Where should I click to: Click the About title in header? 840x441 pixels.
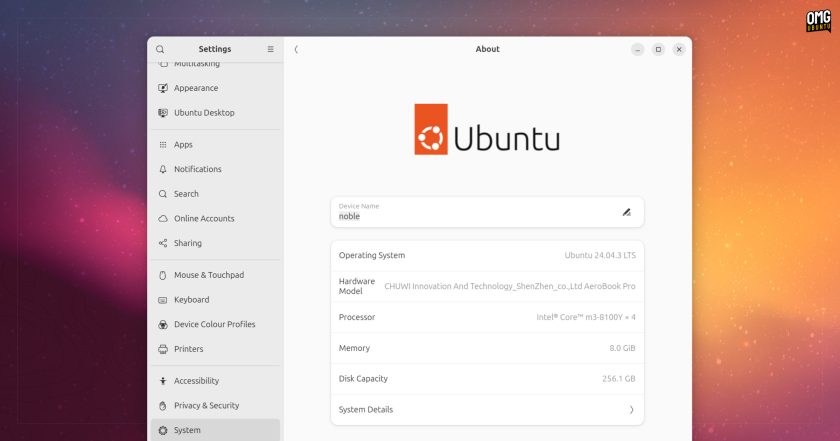click(x=488, y=49)
